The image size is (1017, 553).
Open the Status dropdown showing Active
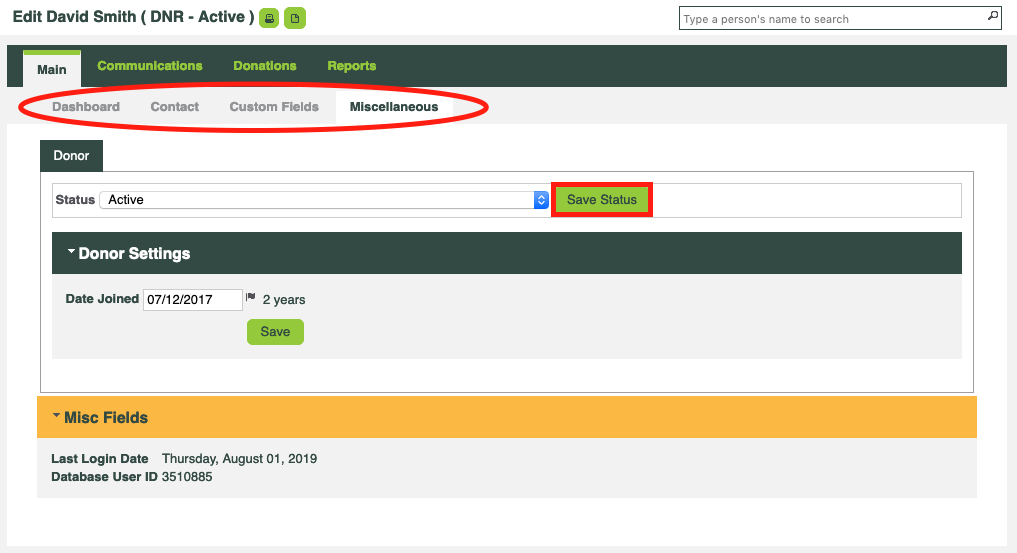pos(324,200)
